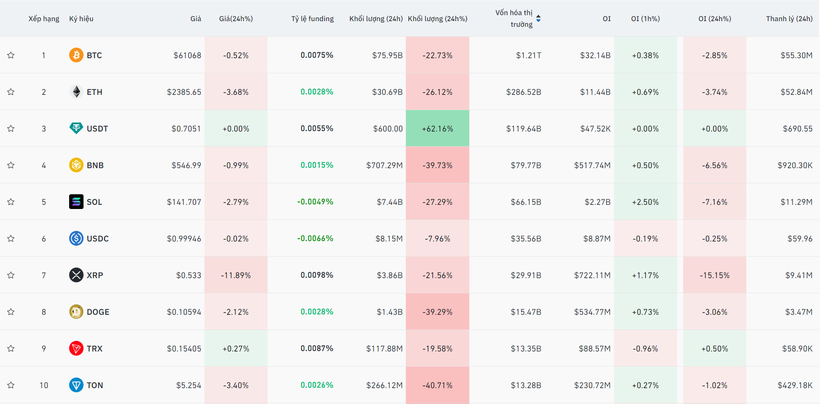Click the Thanh lý (24h) column header

pyautogui.click(x=788, y=19)
